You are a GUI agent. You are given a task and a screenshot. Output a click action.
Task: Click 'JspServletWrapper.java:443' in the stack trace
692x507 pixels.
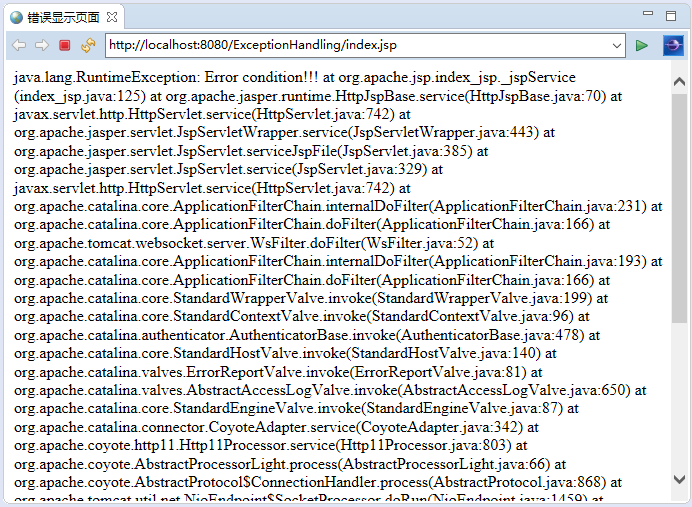click(x=444, y=132)
